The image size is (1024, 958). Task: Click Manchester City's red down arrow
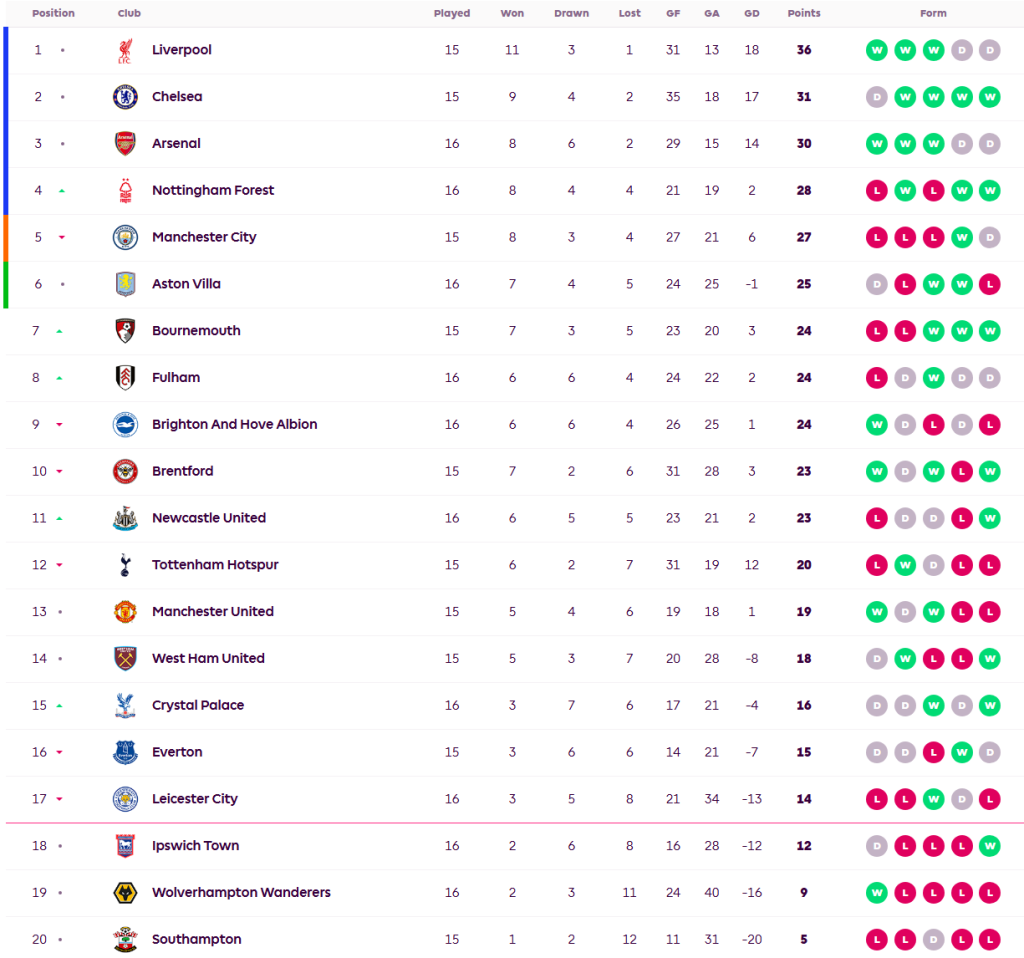coord(61,238)
